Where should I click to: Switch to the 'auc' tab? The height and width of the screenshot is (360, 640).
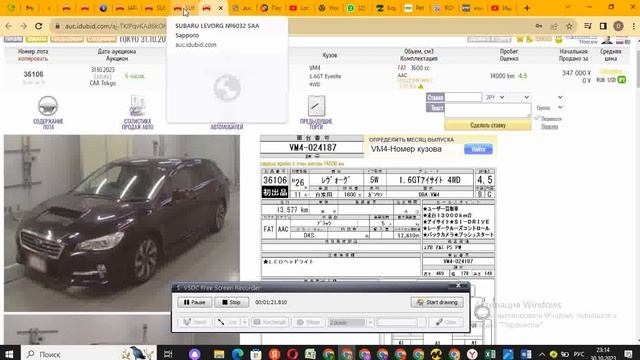(242, 8)
